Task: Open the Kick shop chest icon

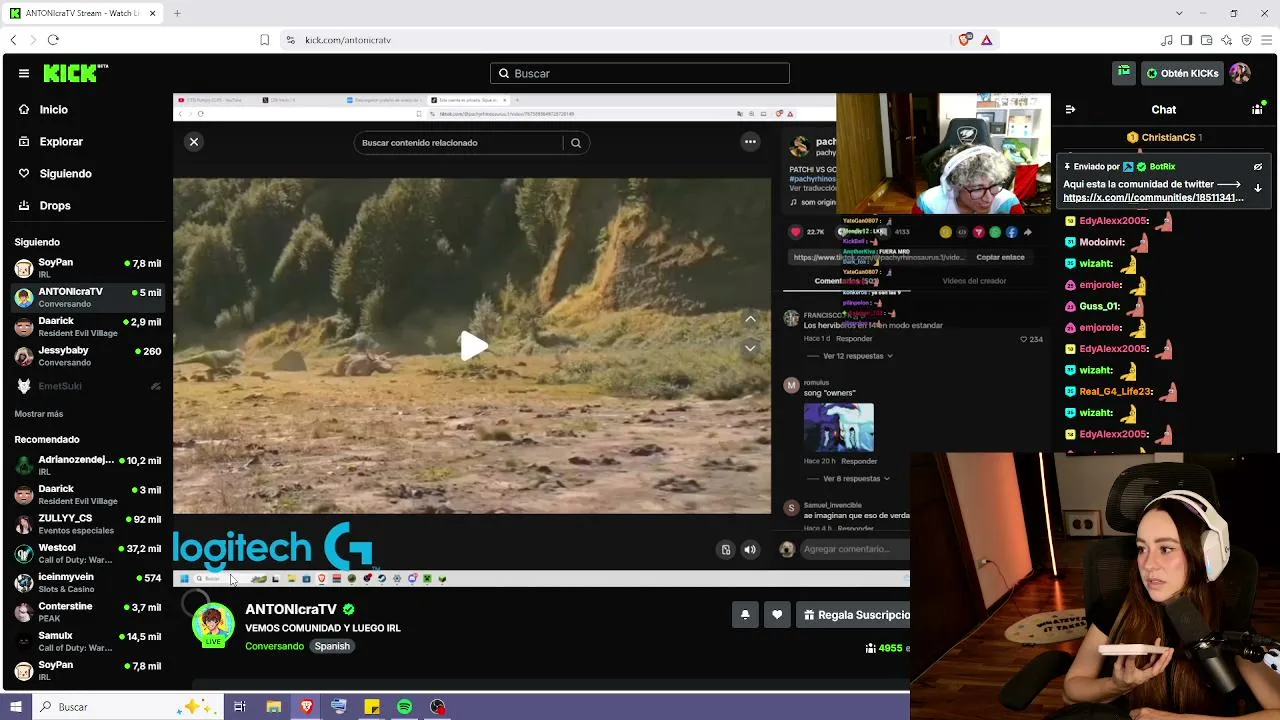Action: pyautogui.click(x=1124, y=73)
